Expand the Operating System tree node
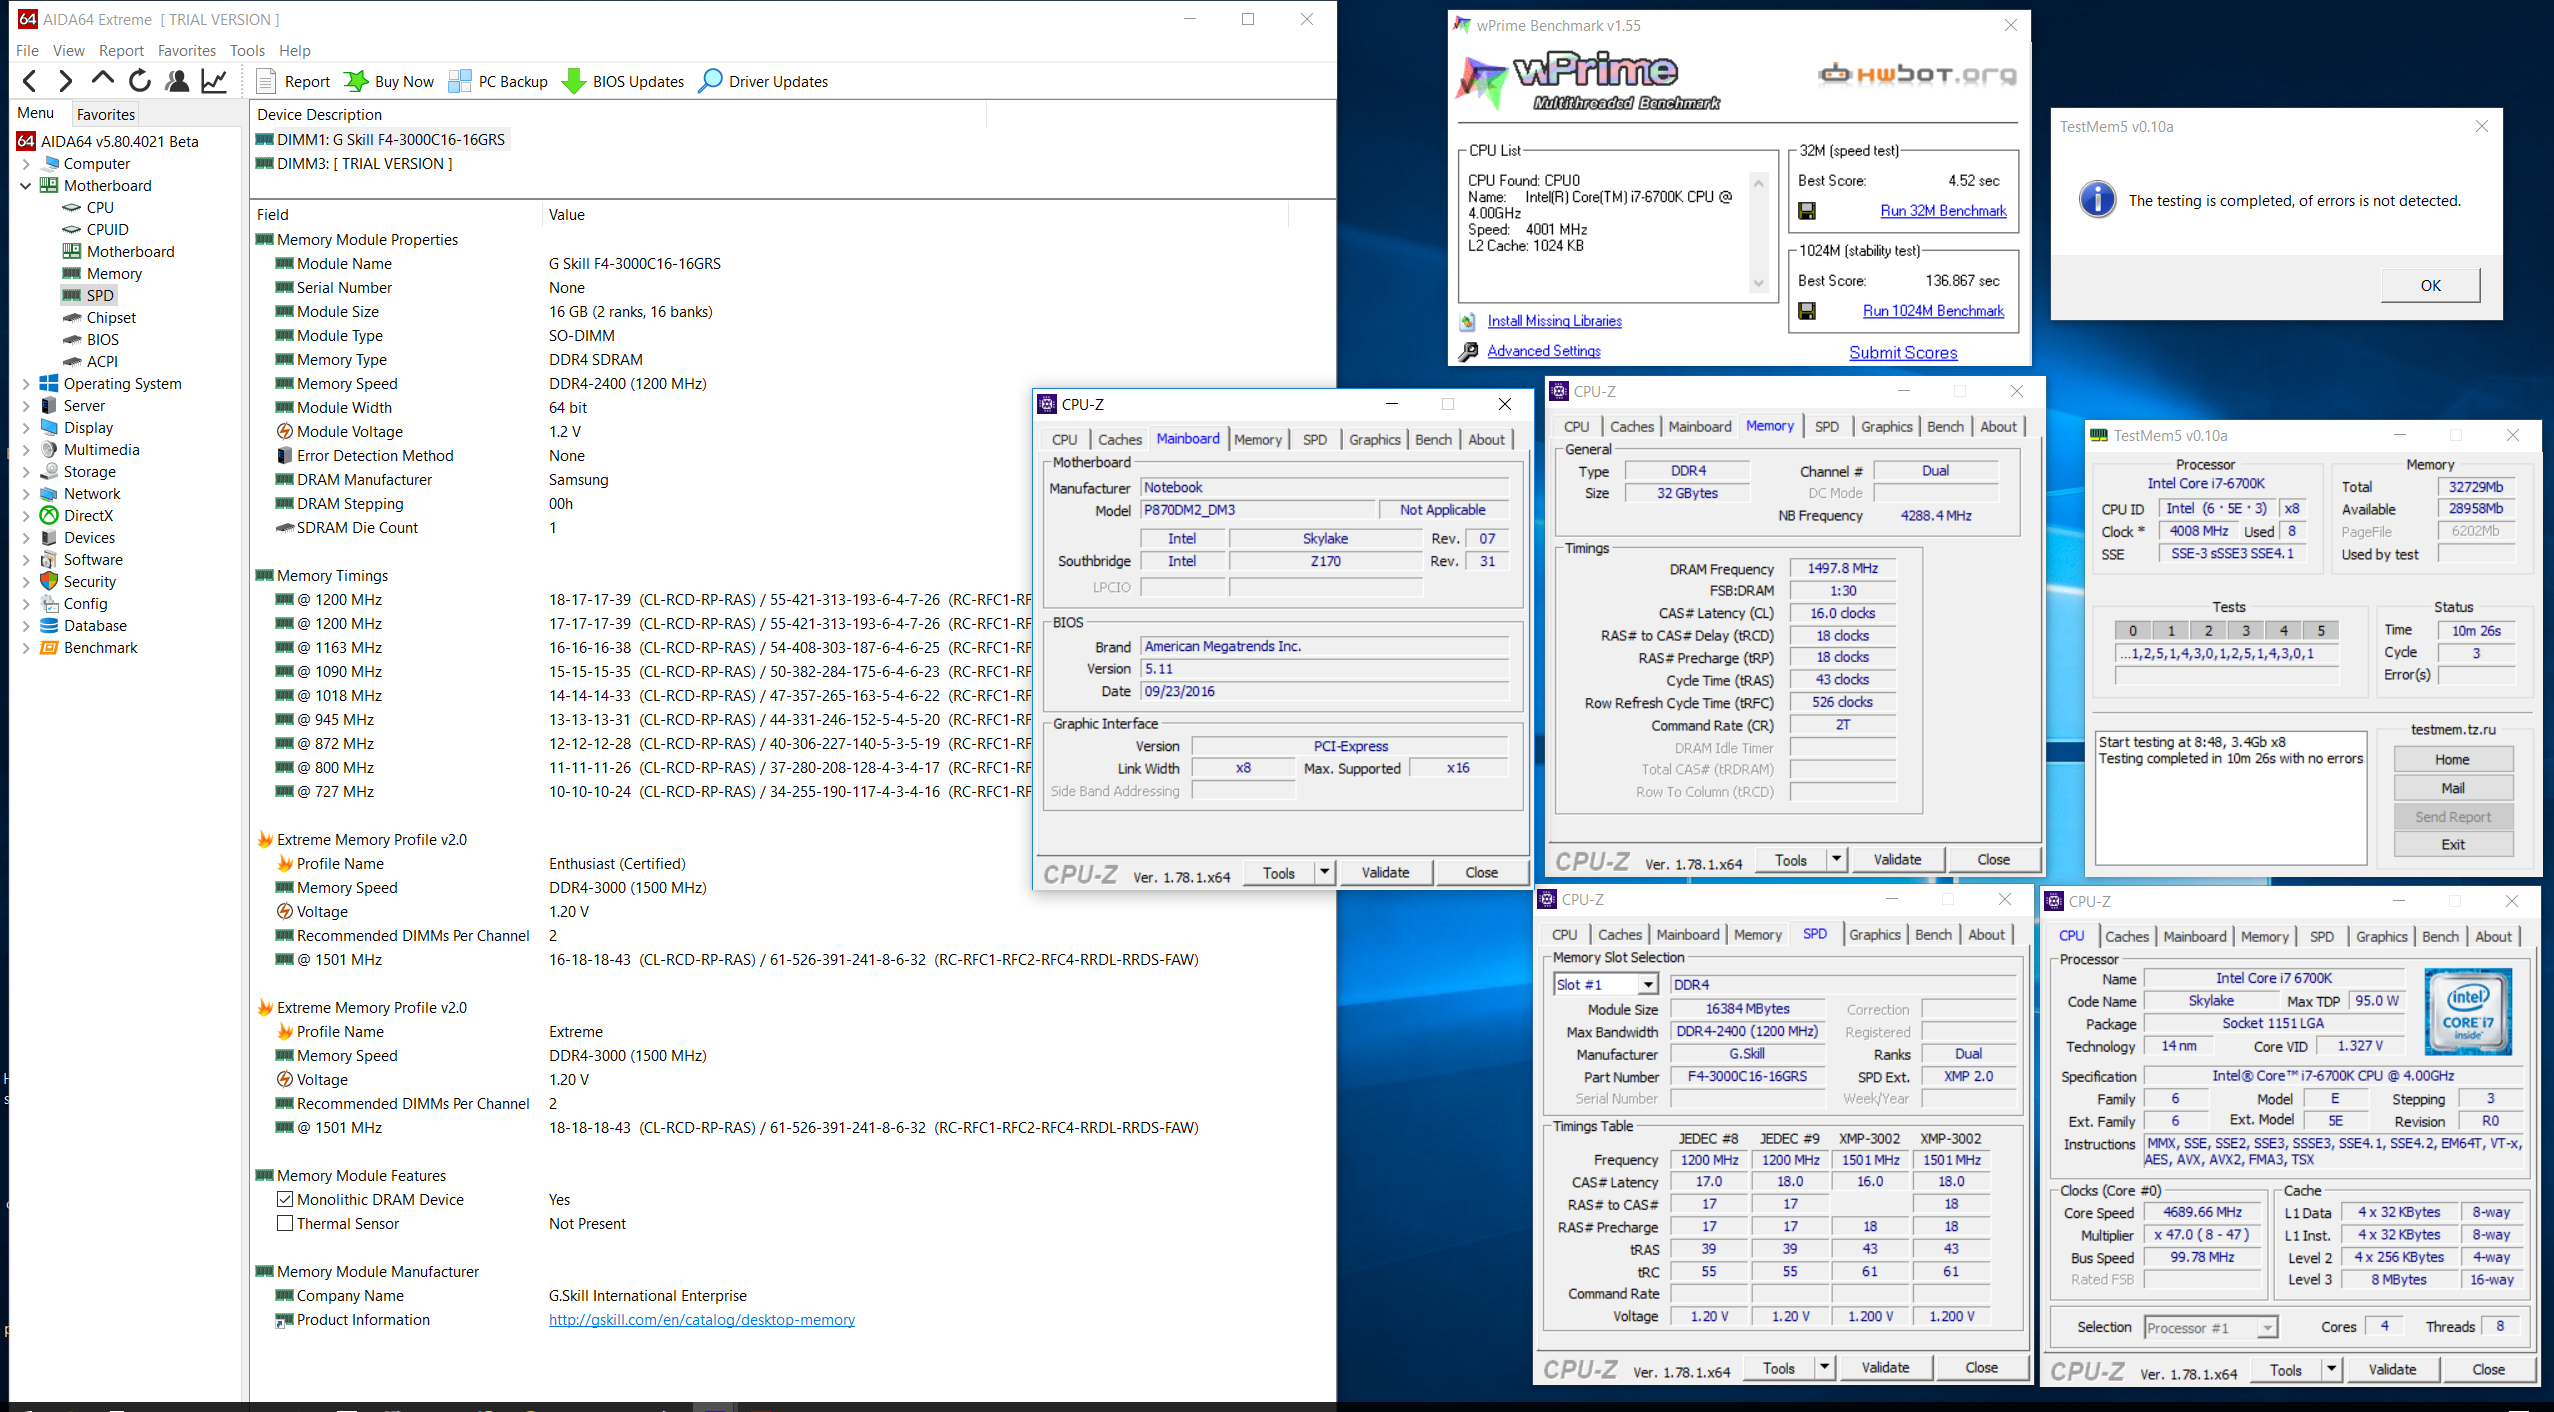Screen dimensions: 2554x1412 click(26, 384)
